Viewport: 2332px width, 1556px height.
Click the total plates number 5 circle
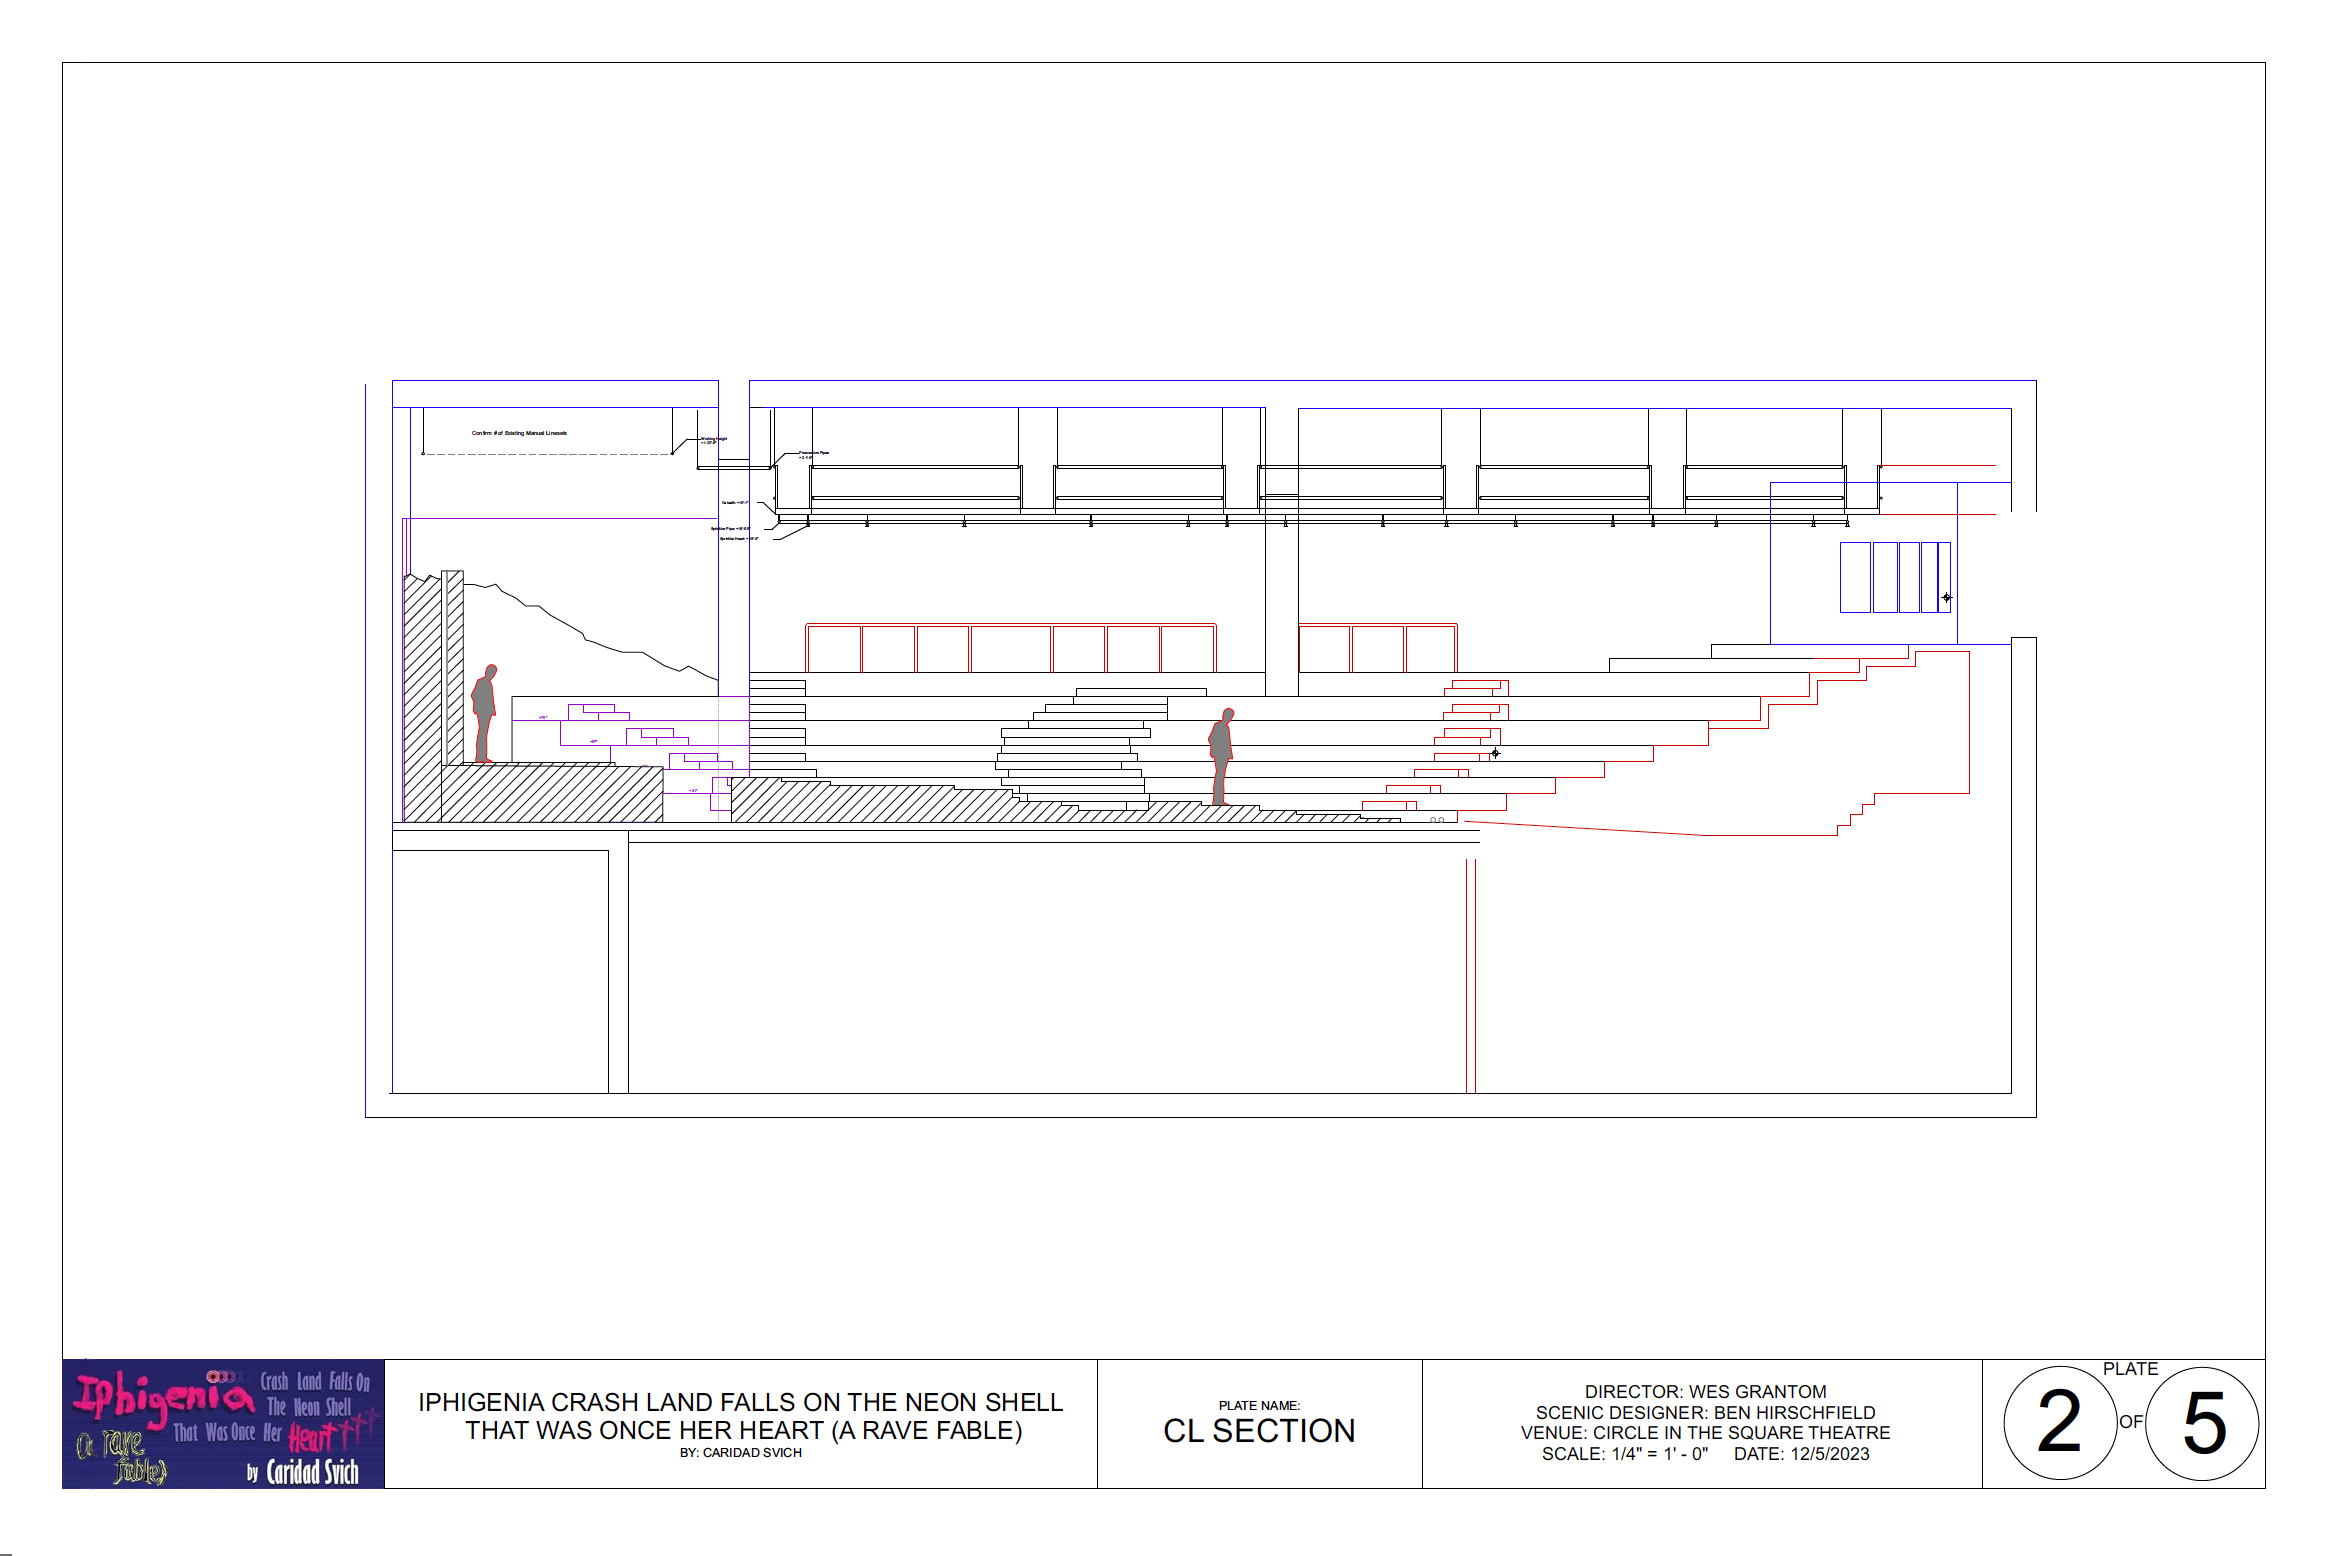2203,1422
